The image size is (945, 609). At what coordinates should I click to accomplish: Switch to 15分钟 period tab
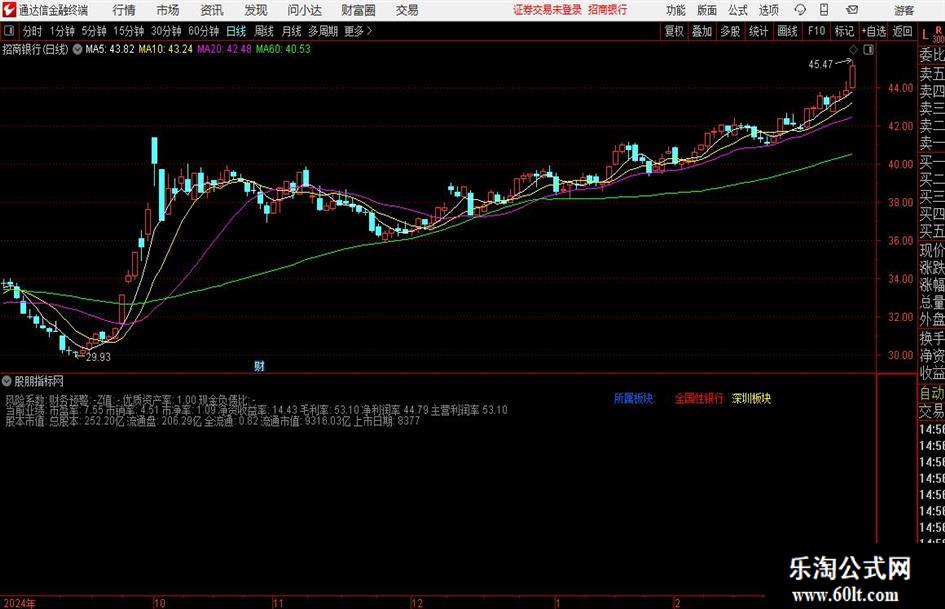pos(128,31)
